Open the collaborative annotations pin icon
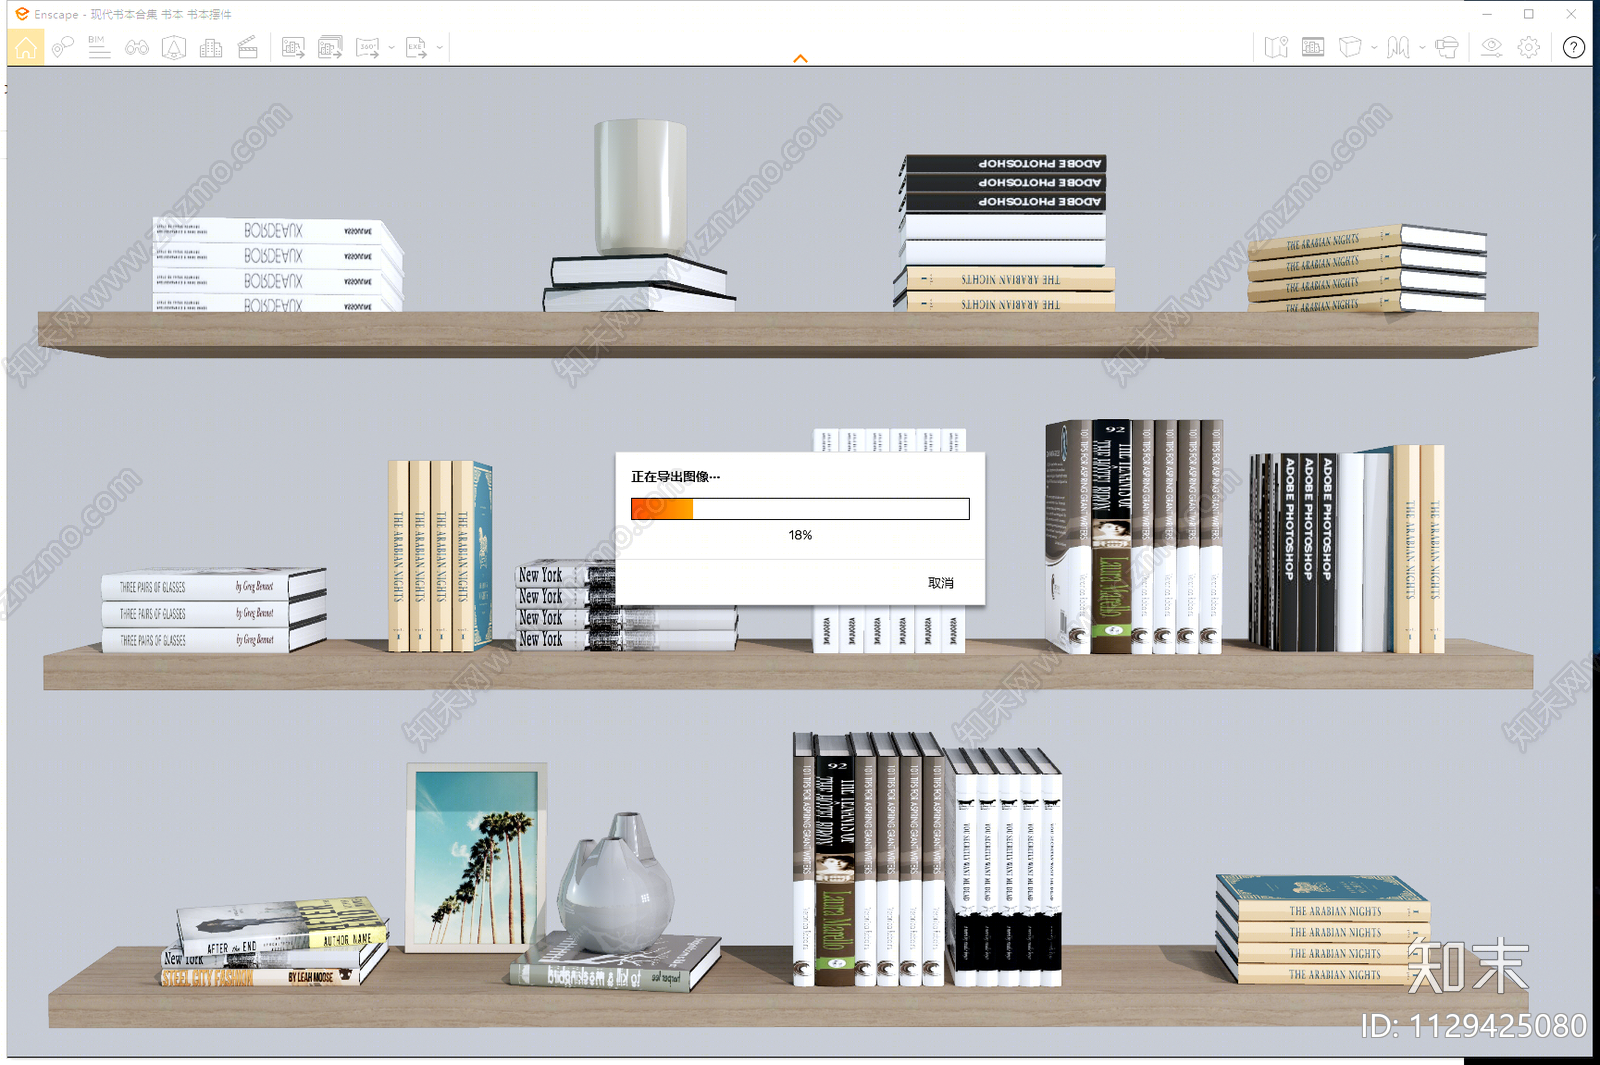The width and height of the screenshot is (1600, 1065). click(63, 47)
